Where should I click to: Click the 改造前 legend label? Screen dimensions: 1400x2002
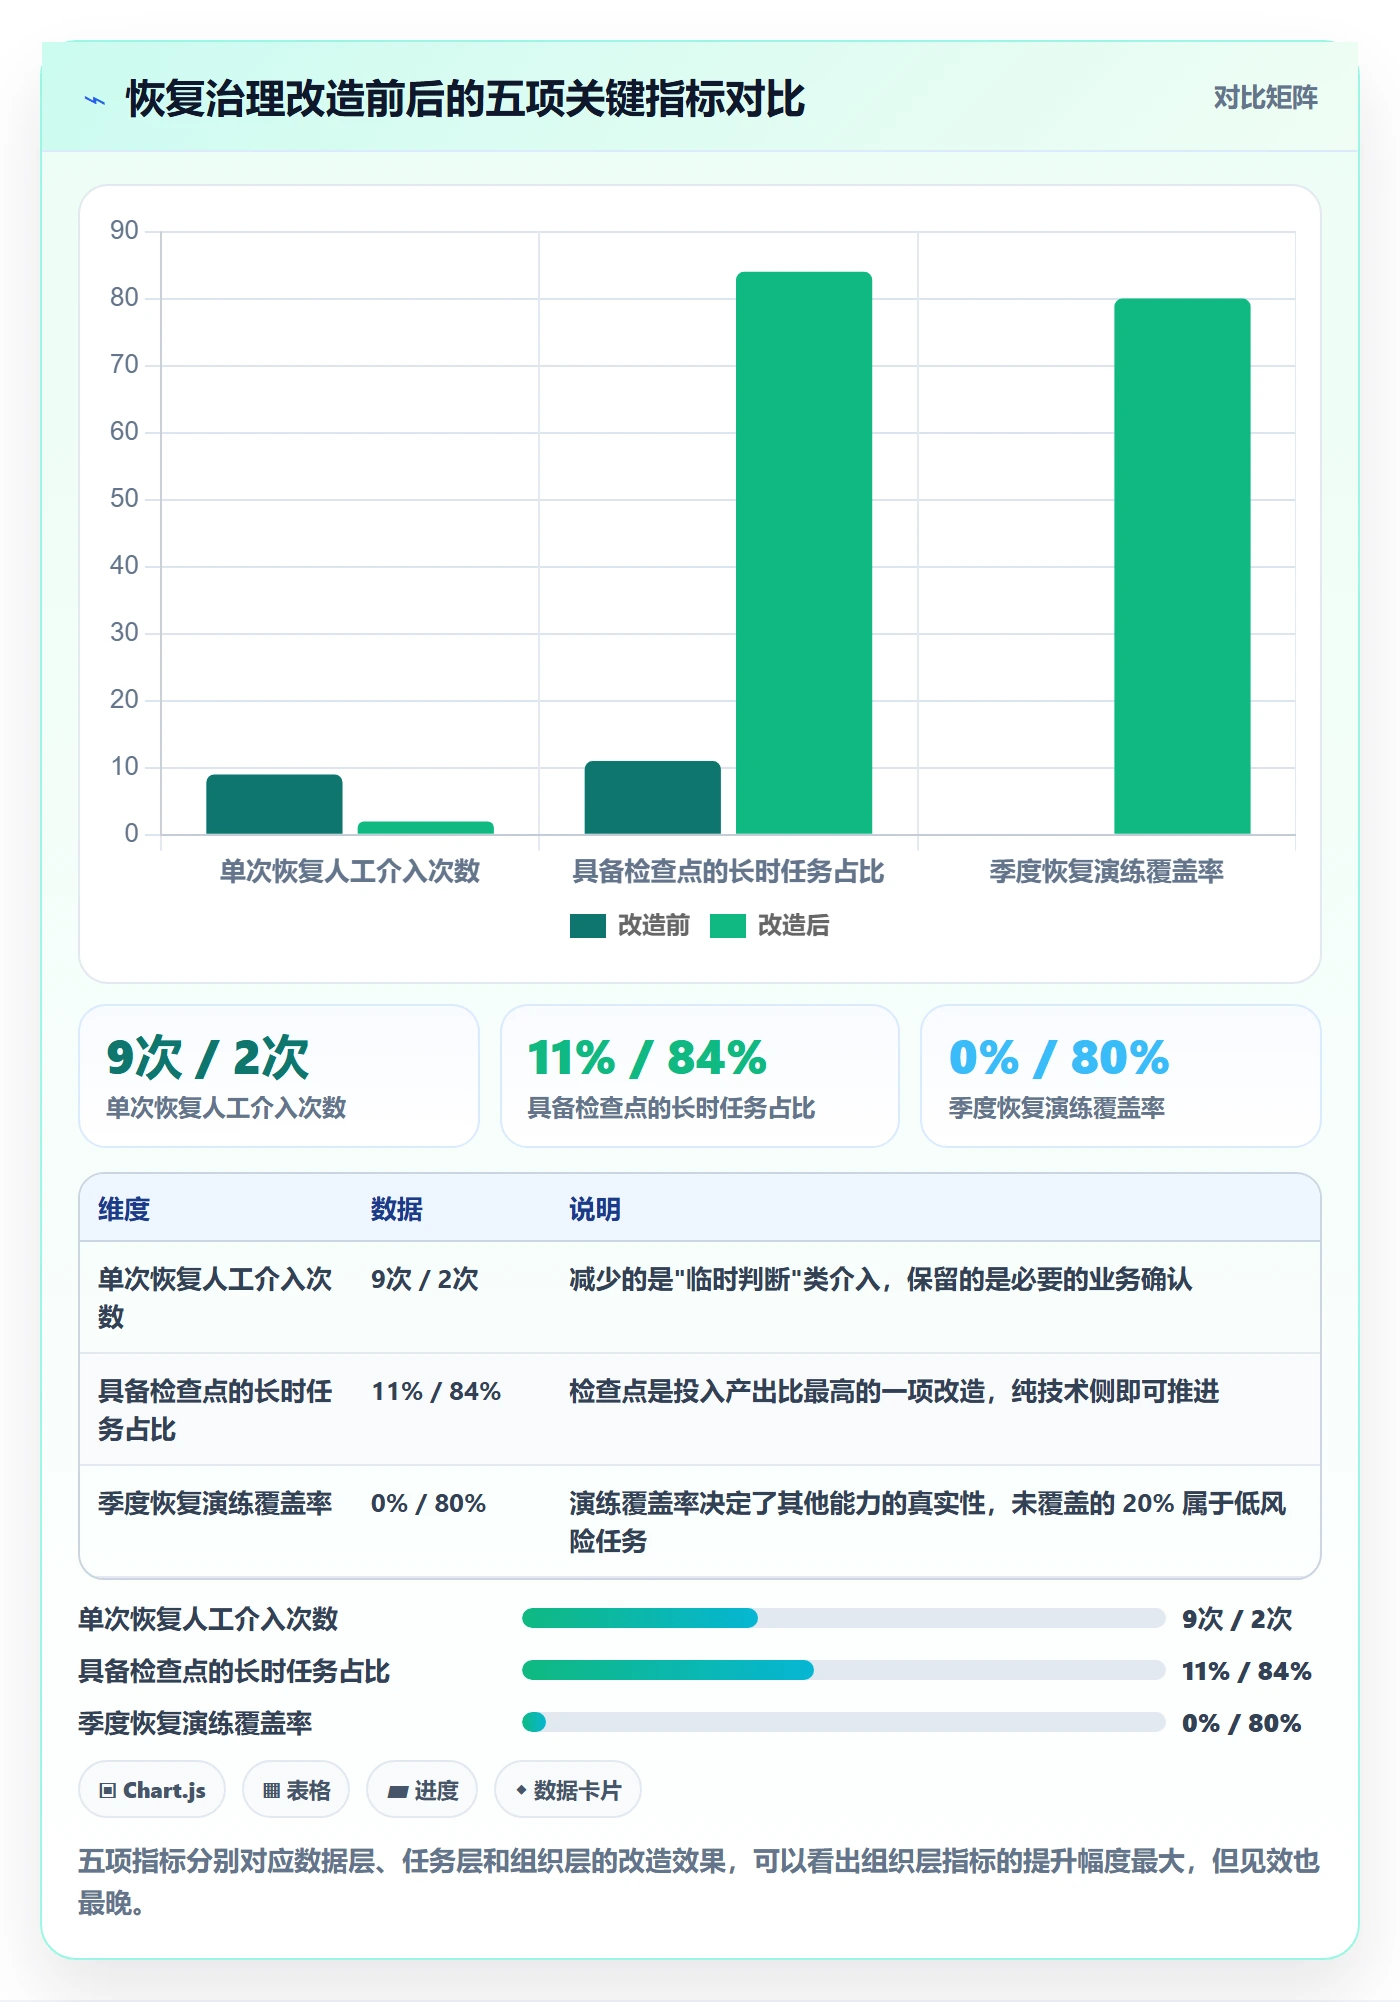point(653,926)
